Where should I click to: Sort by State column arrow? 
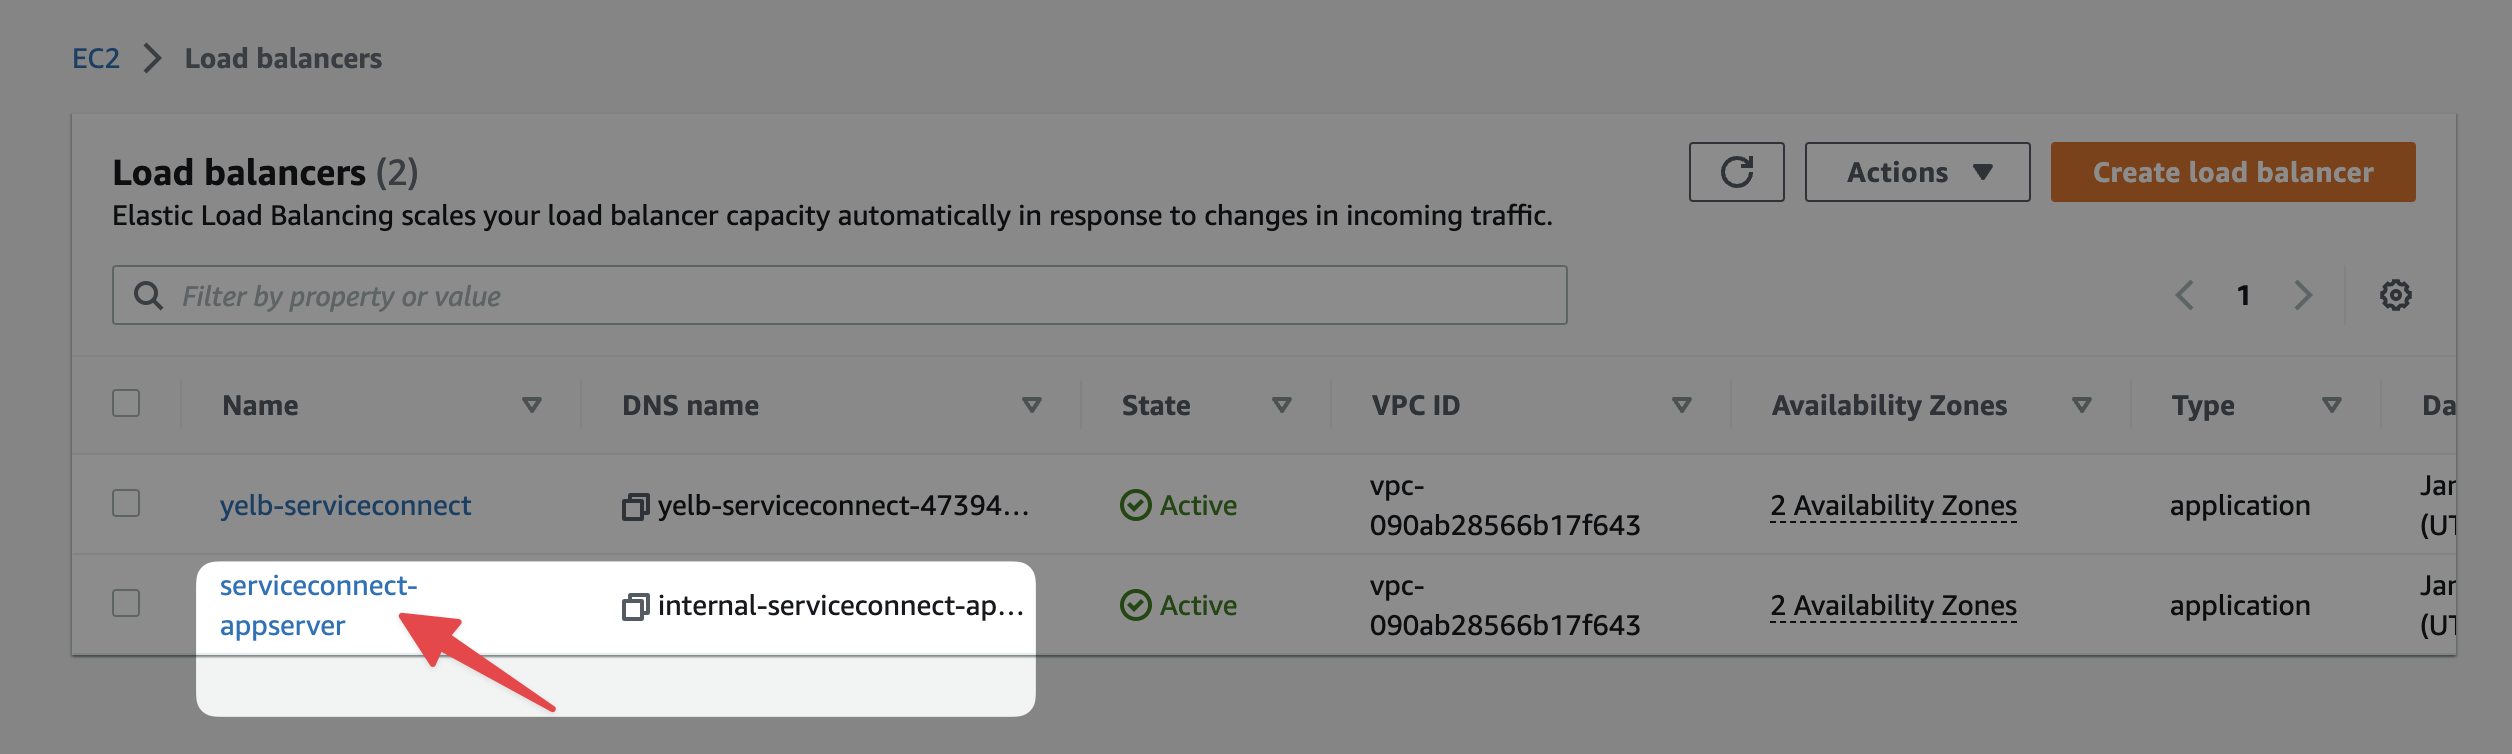pos(1282,405)
